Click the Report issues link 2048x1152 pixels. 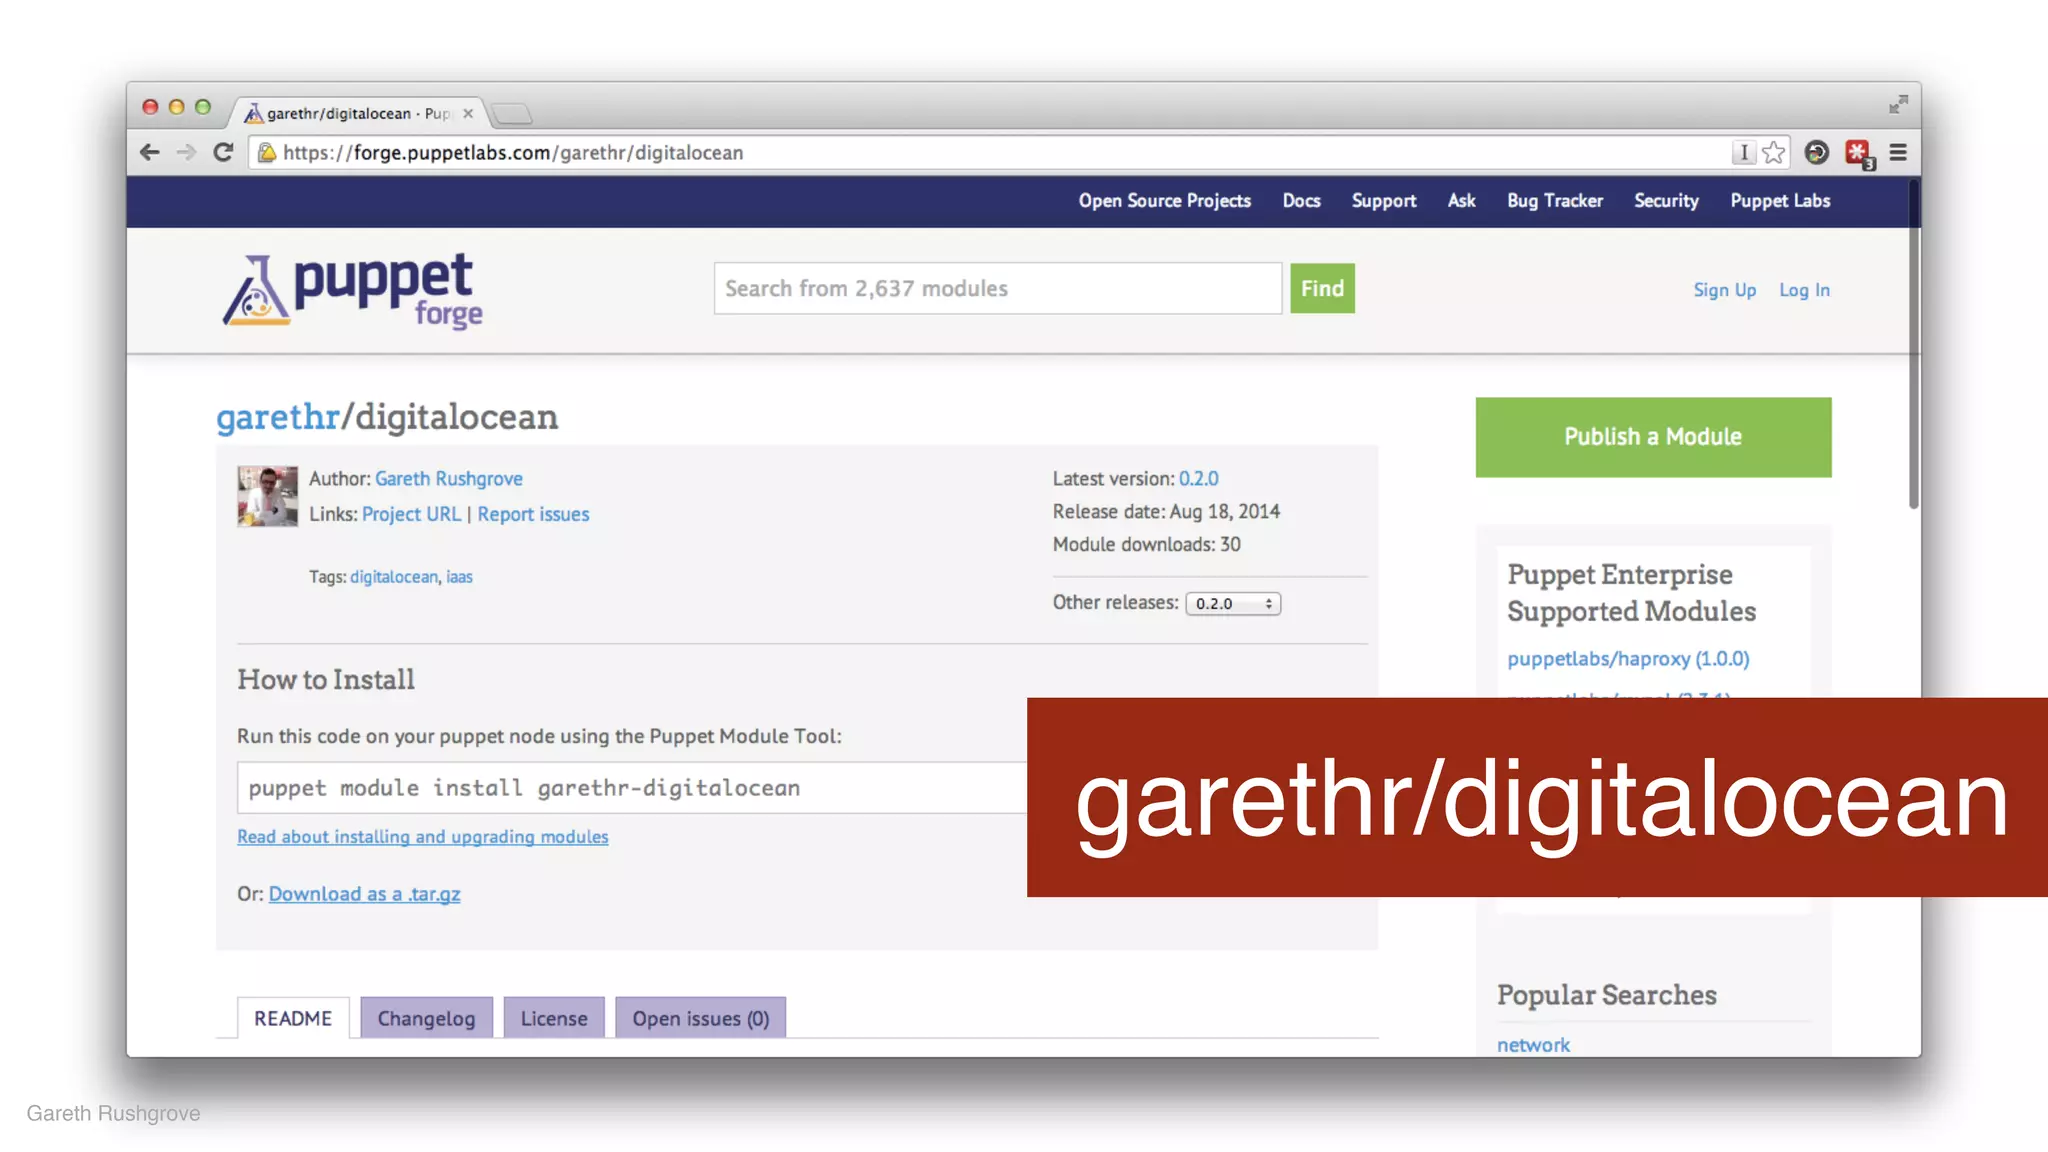533,514
